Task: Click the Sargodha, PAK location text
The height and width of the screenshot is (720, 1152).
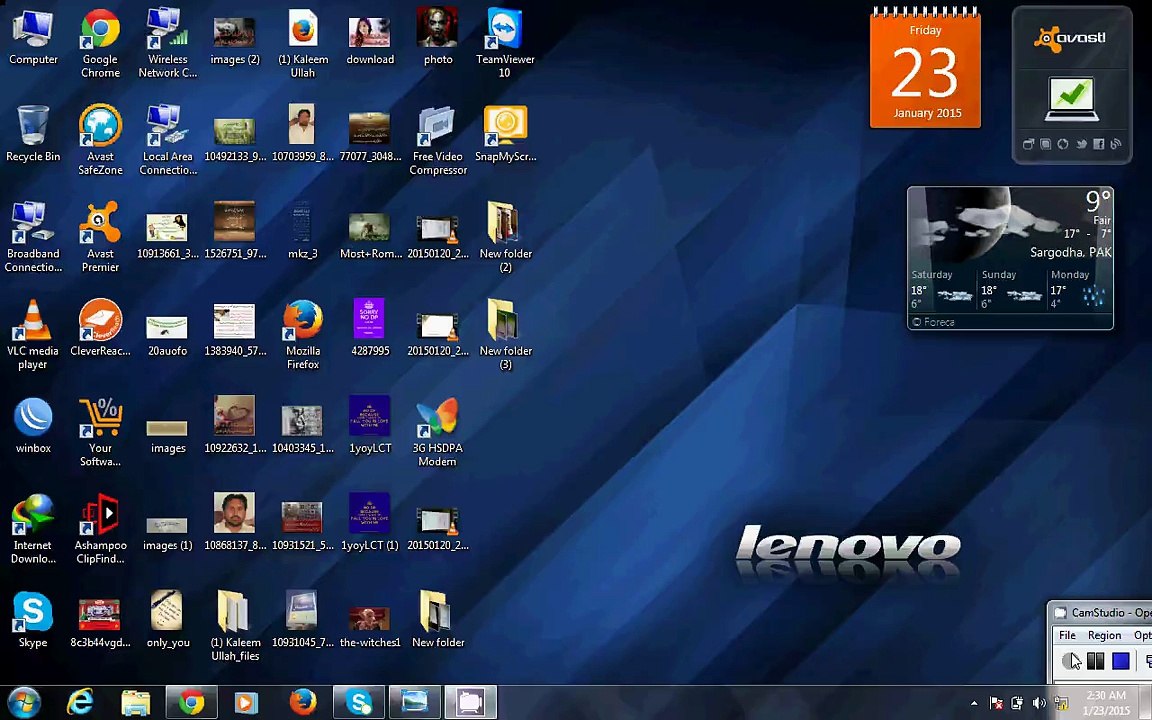Action: click(x=1070, y=252)
